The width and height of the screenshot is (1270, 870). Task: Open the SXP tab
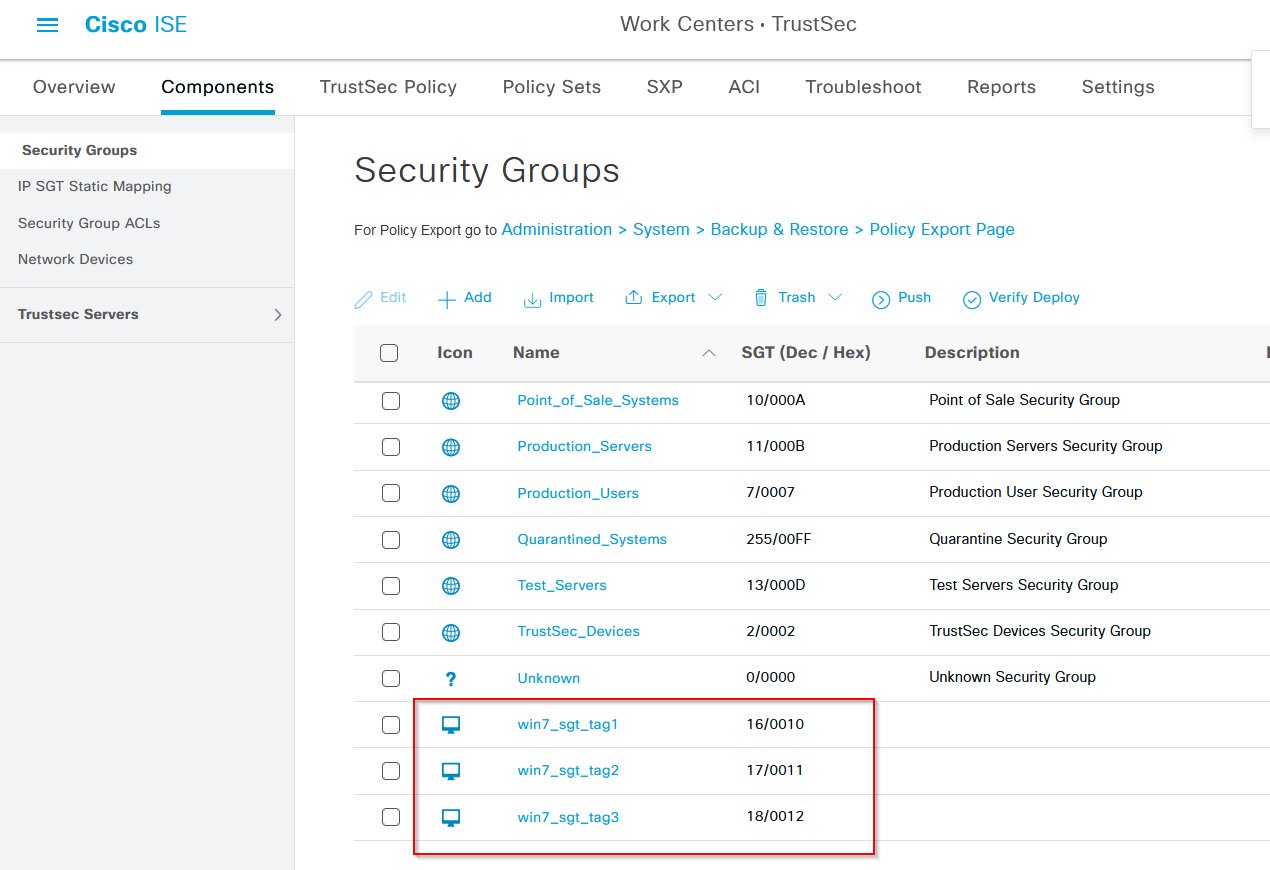point(665,87)
